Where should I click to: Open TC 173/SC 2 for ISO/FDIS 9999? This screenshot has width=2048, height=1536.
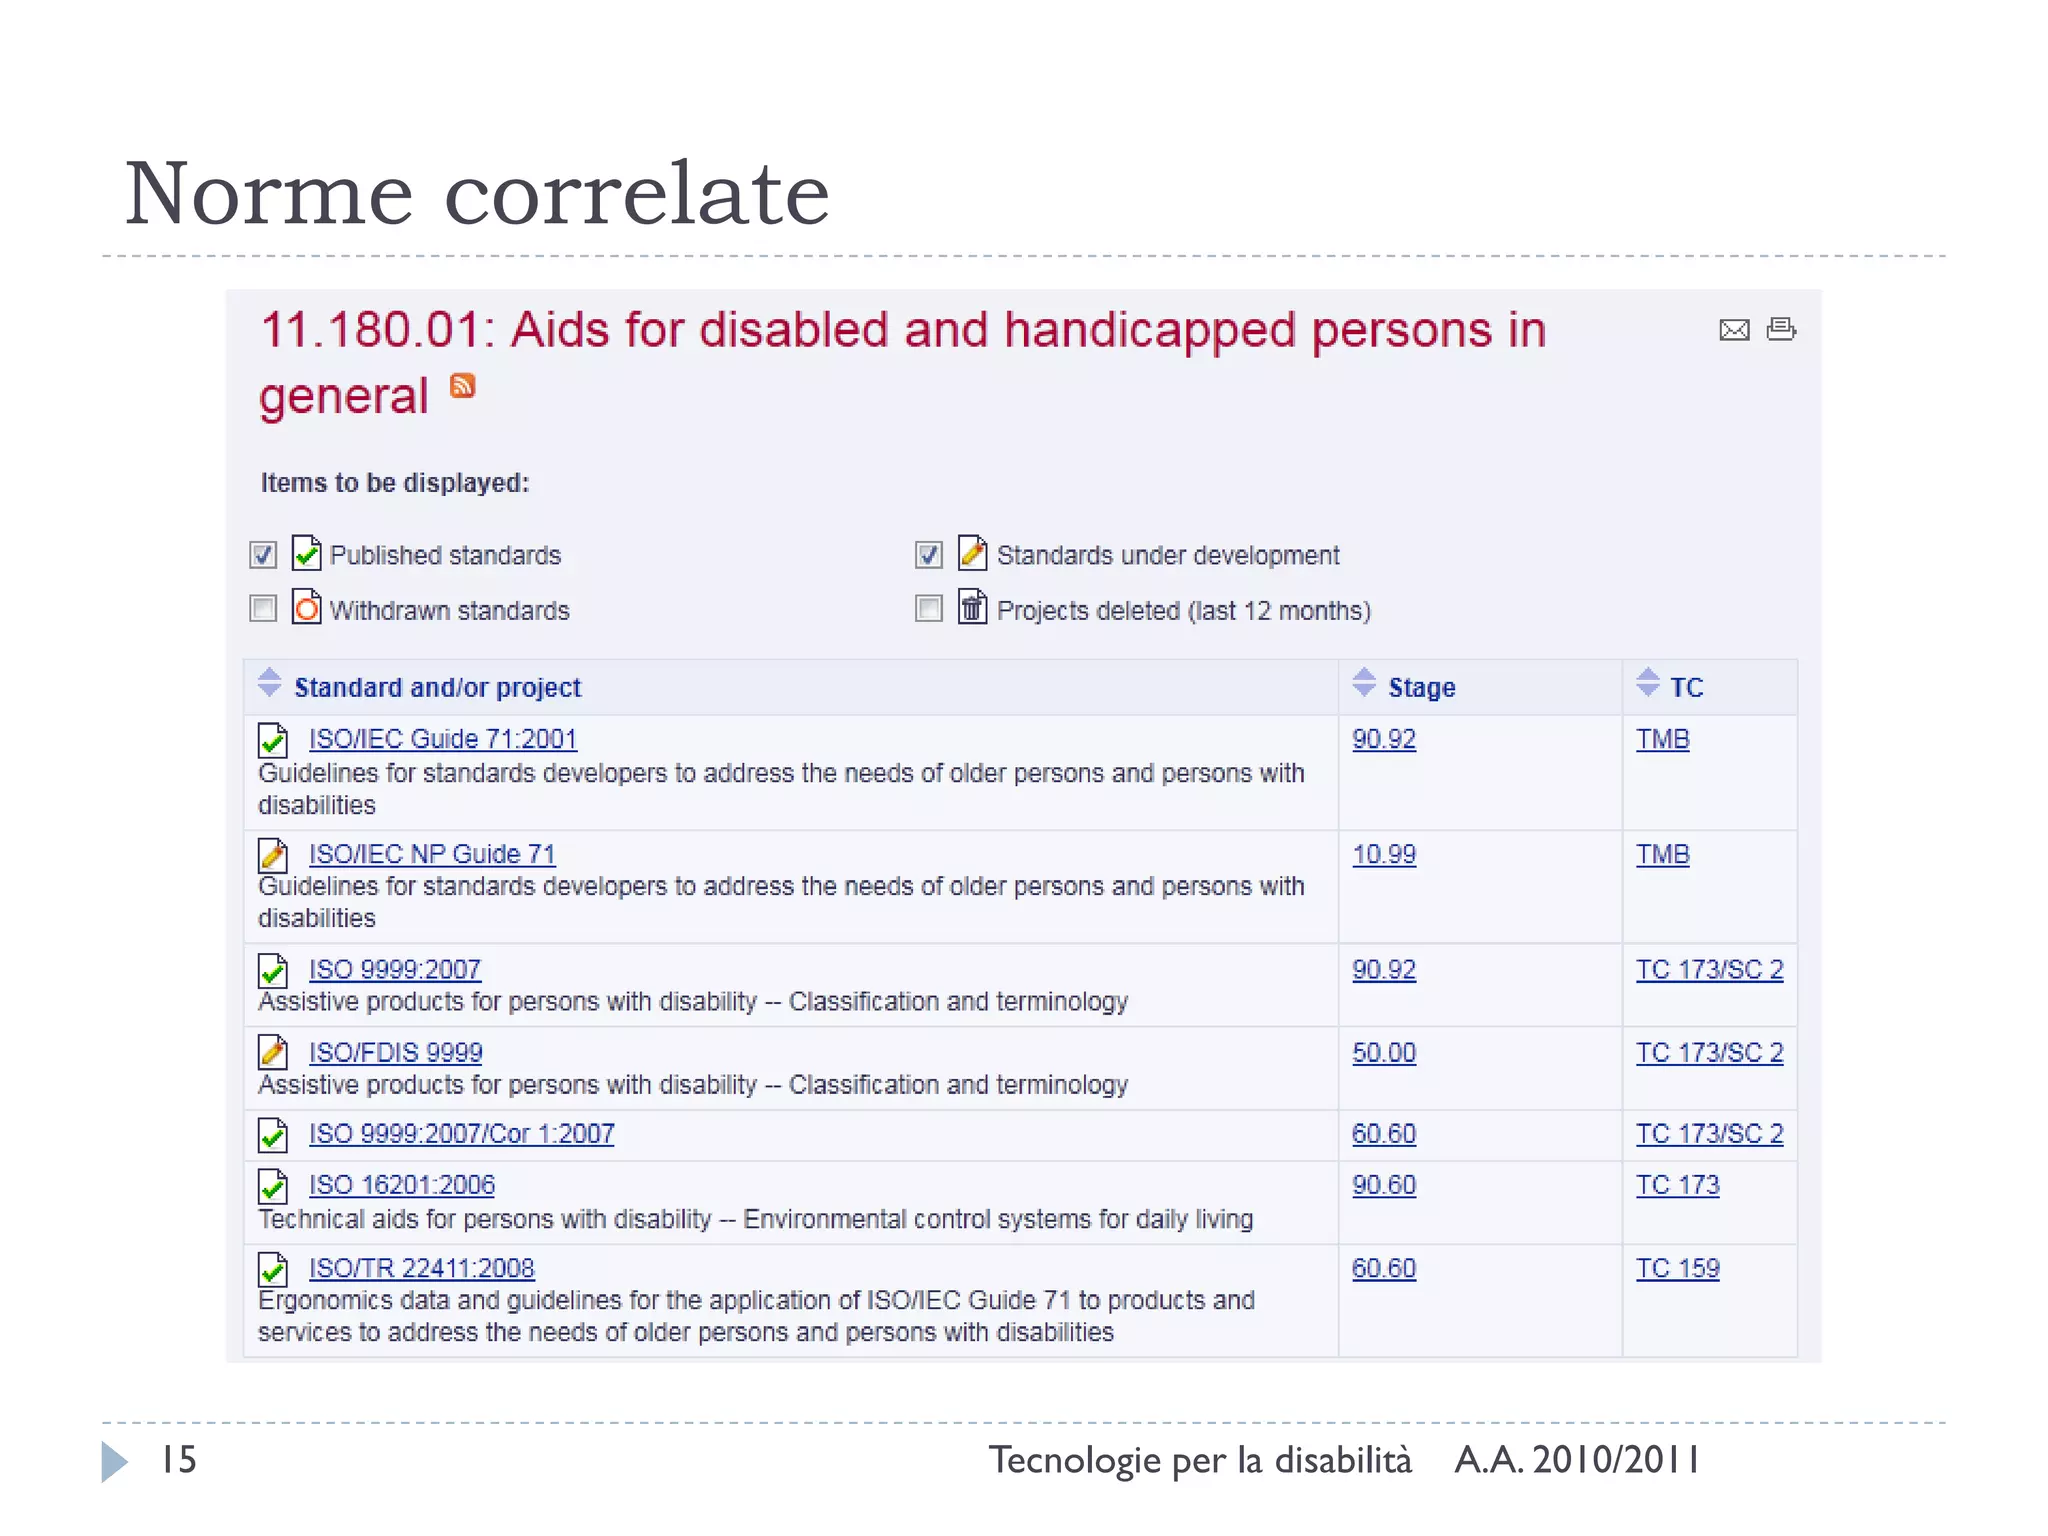coord(1710,1052)
